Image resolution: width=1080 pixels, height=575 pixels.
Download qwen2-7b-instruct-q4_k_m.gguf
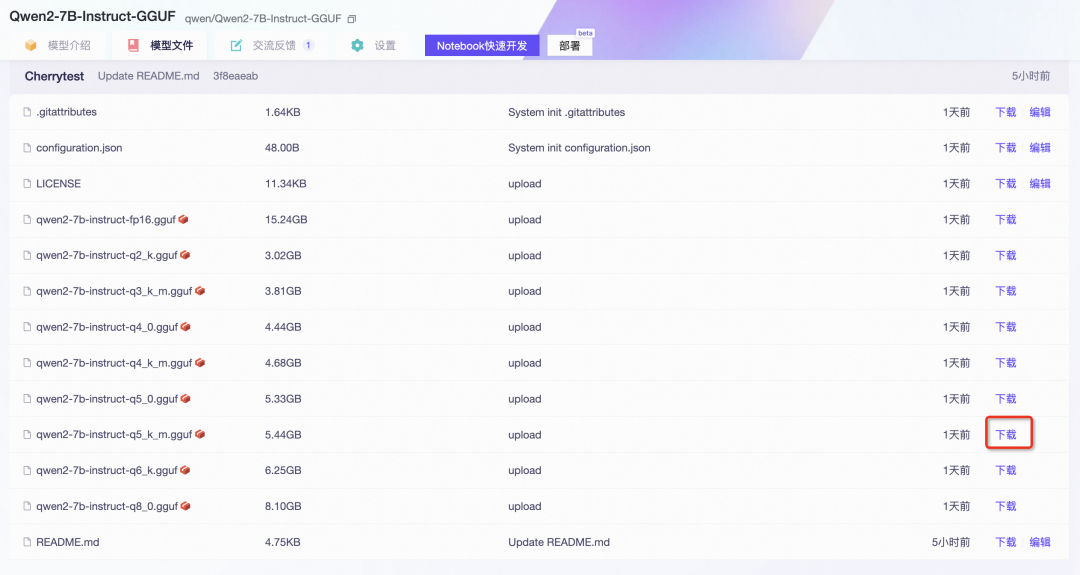pyautogui.click(x=1006, y=363)
